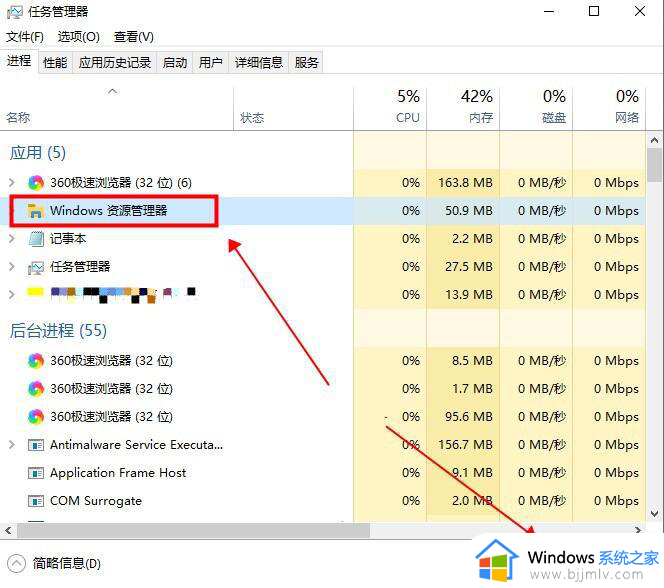The width and height of the screenshot is (664, 588).
Task: Open the 文件(F) menu
Action: 25,37
